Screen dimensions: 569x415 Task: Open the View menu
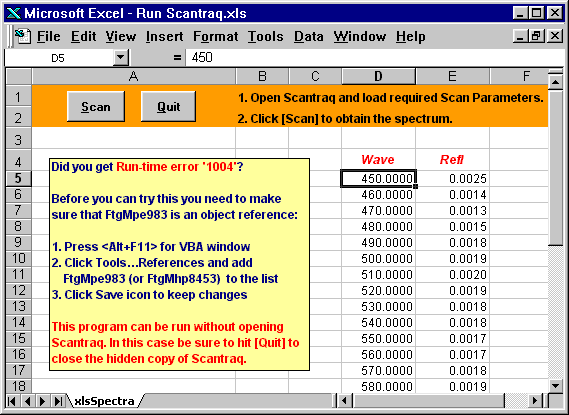pos(121,37)
